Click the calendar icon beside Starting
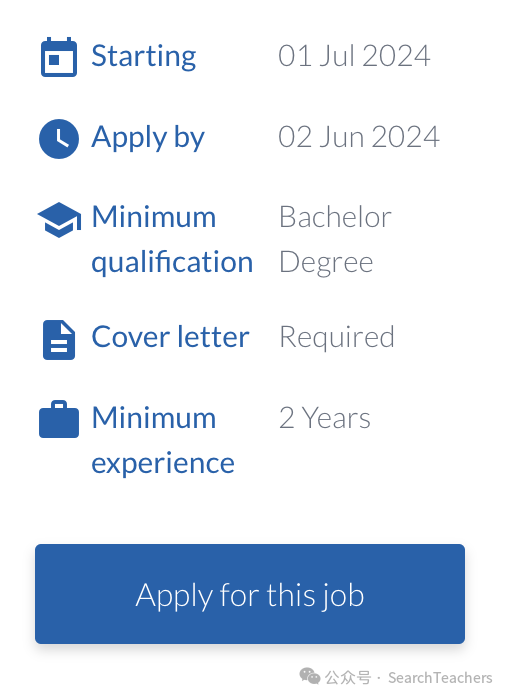508x698 pixels. [x=59, y=57]
